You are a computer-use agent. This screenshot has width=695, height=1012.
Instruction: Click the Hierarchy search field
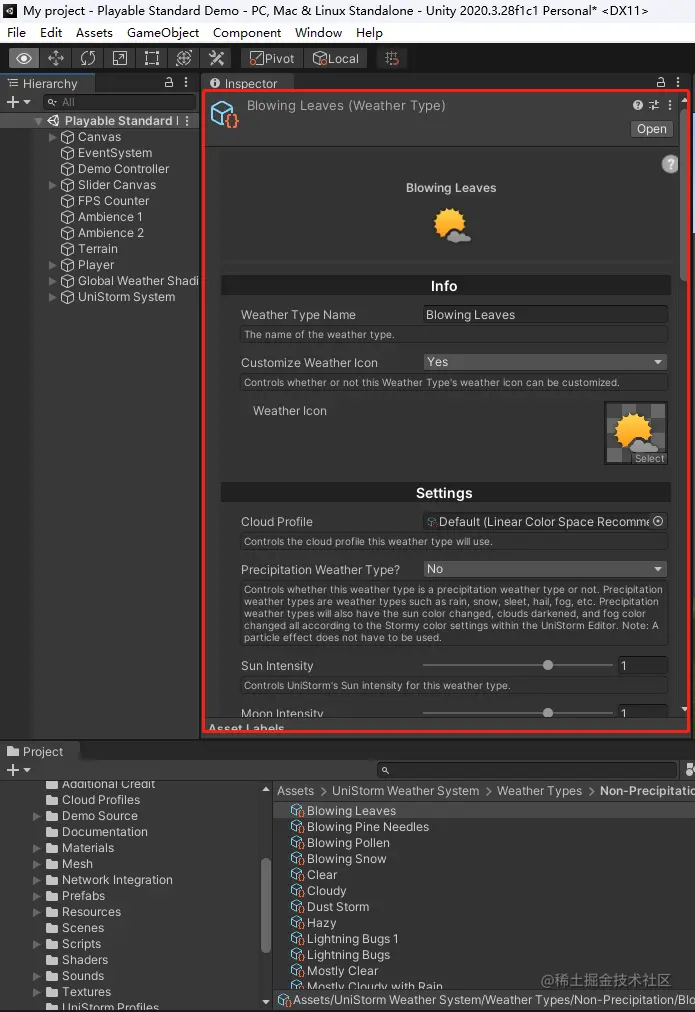click(119, 102)
